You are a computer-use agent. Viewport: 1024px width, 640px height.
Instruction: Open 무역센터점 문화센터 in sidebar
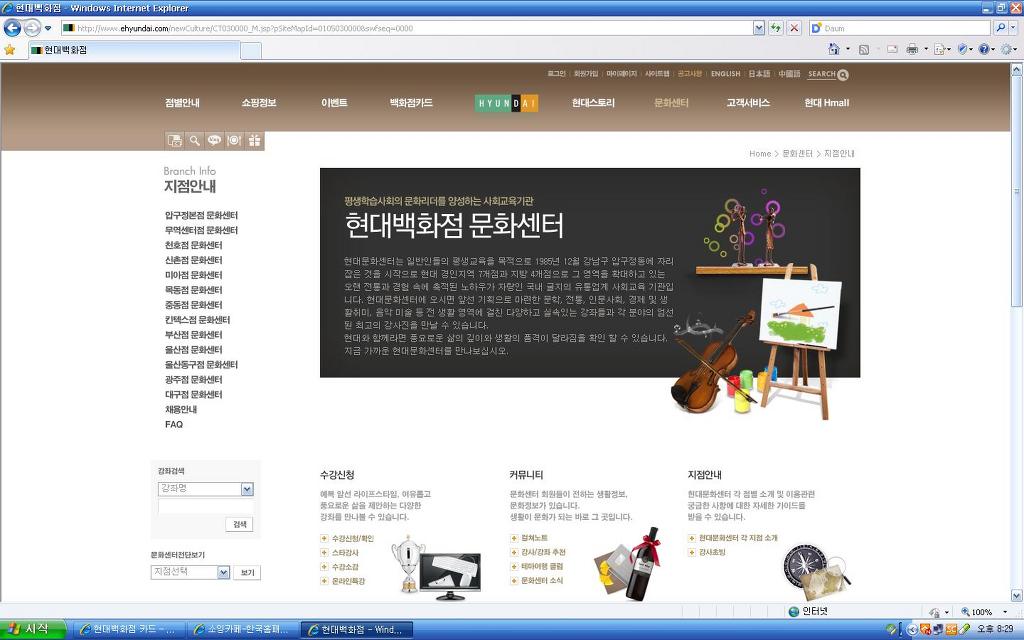(201, 231)
